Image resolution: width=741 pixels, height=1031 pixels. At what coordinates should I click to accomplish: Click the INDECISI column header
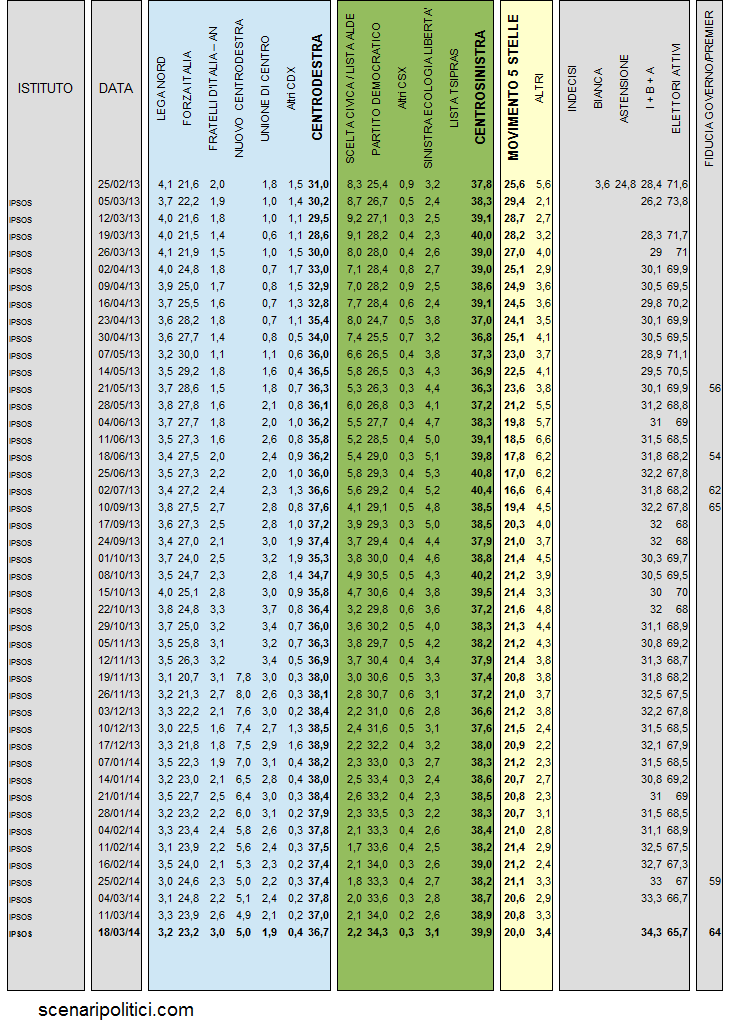(572, 88)
